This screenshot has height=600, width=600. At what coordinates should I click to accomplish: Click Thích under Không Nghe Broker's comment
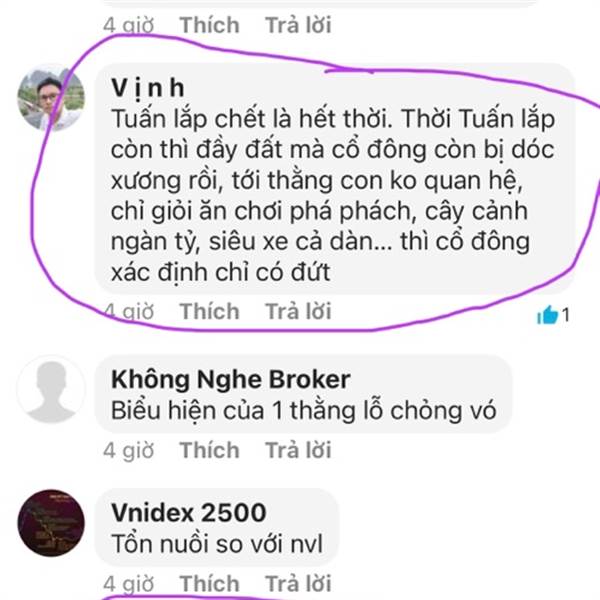pyautogui.click(x=209, y=450)
